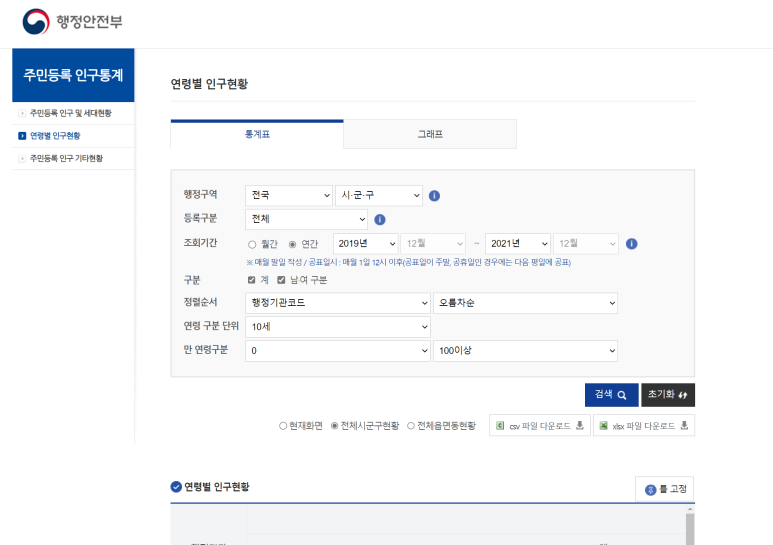Click refresh icon in 초기화 button
773x545 pixels.
click(x=683, y=395)
